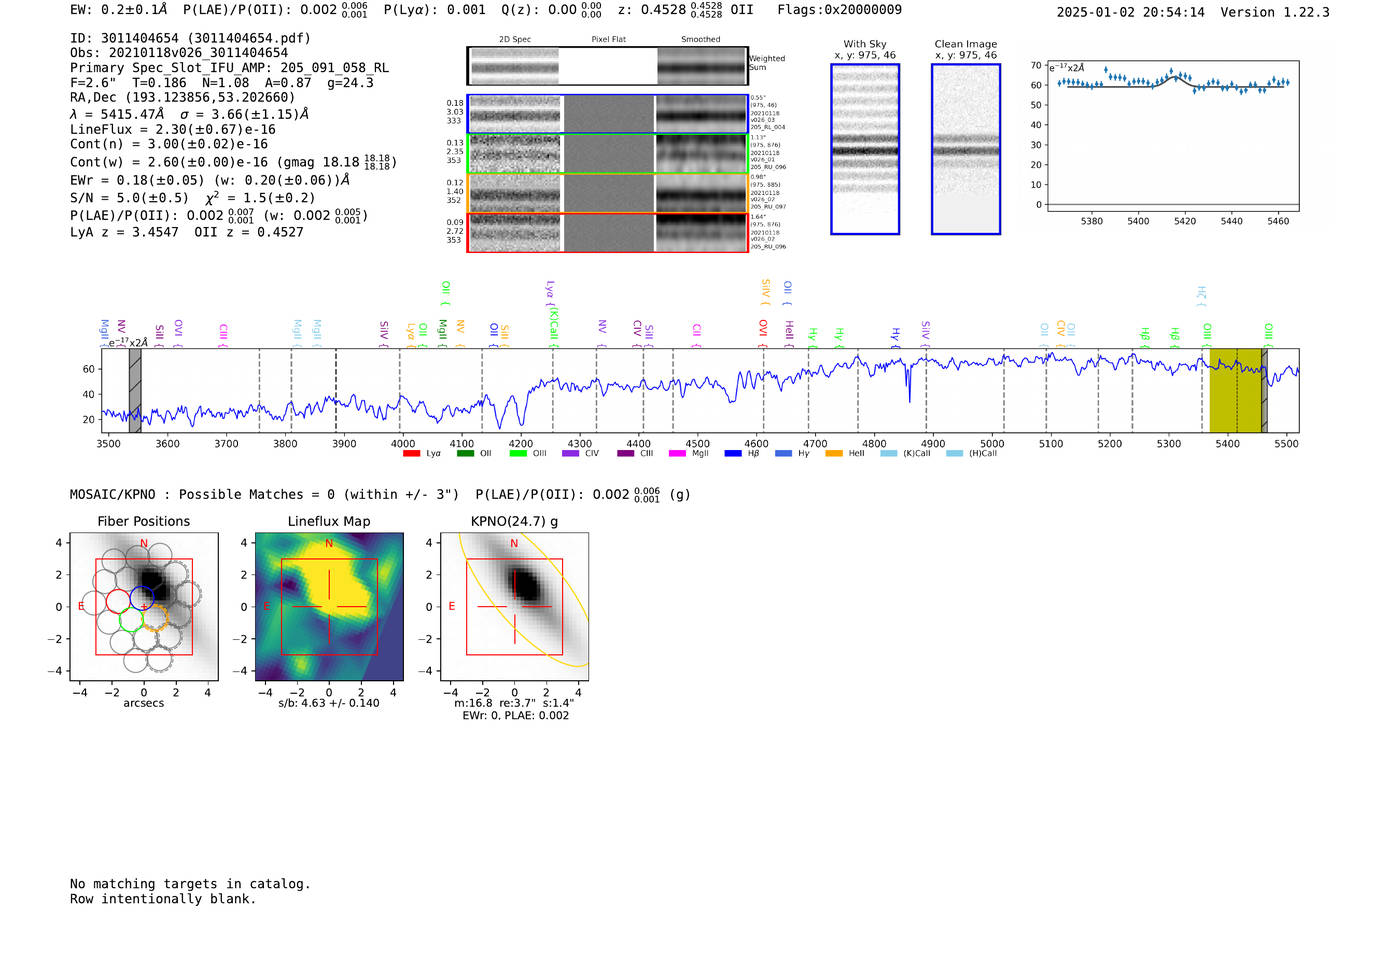The image size is (1400, 953).
Task: Click the red-bordered fiber spectrum row
Action: click(608, 232)
